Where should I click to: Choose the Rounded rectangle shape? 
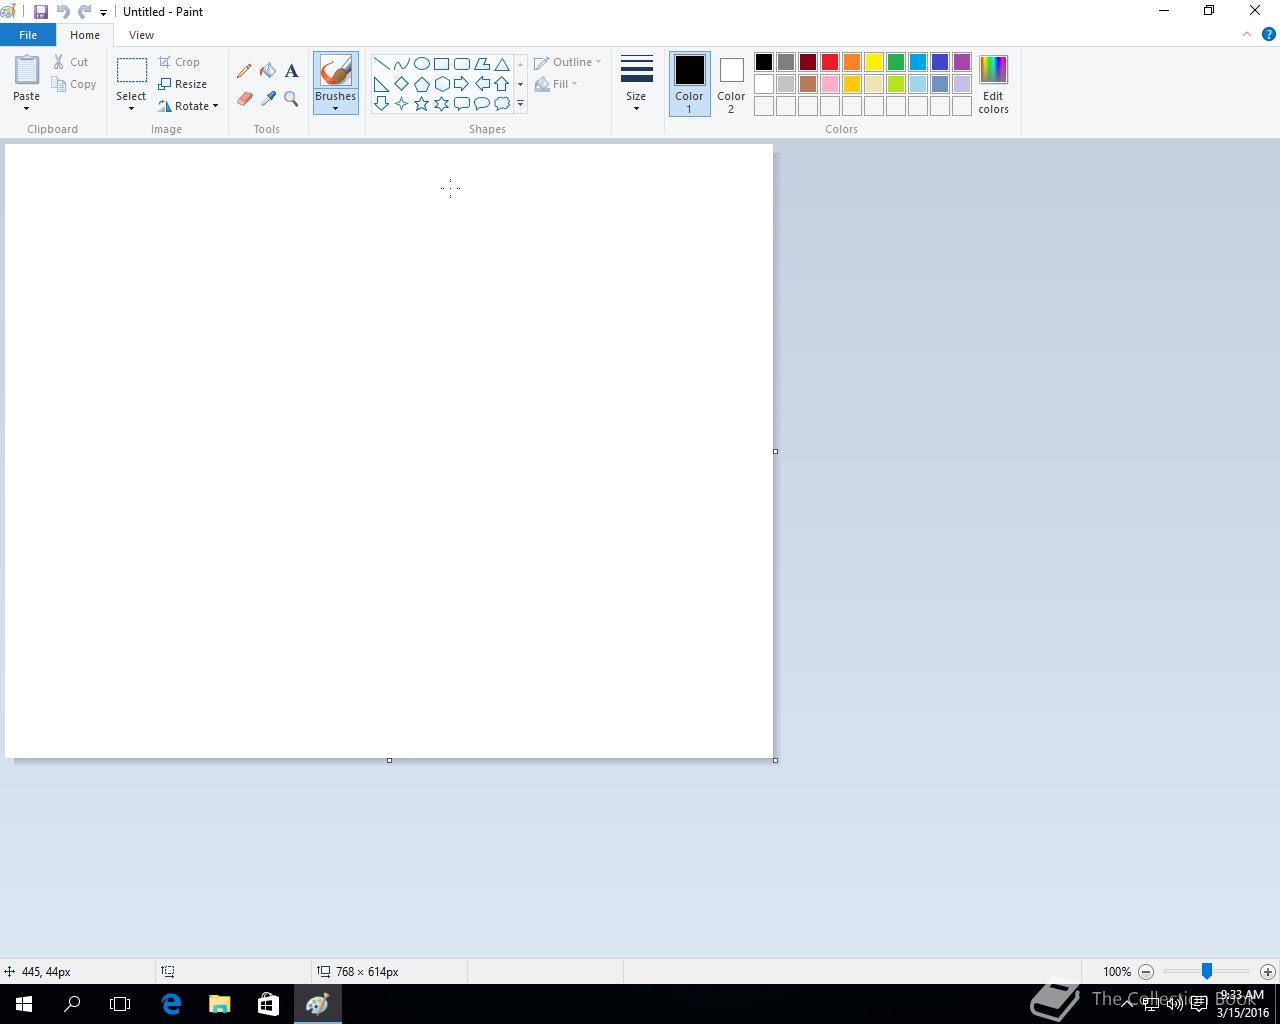pyautogui.click(x=461, y=64)
